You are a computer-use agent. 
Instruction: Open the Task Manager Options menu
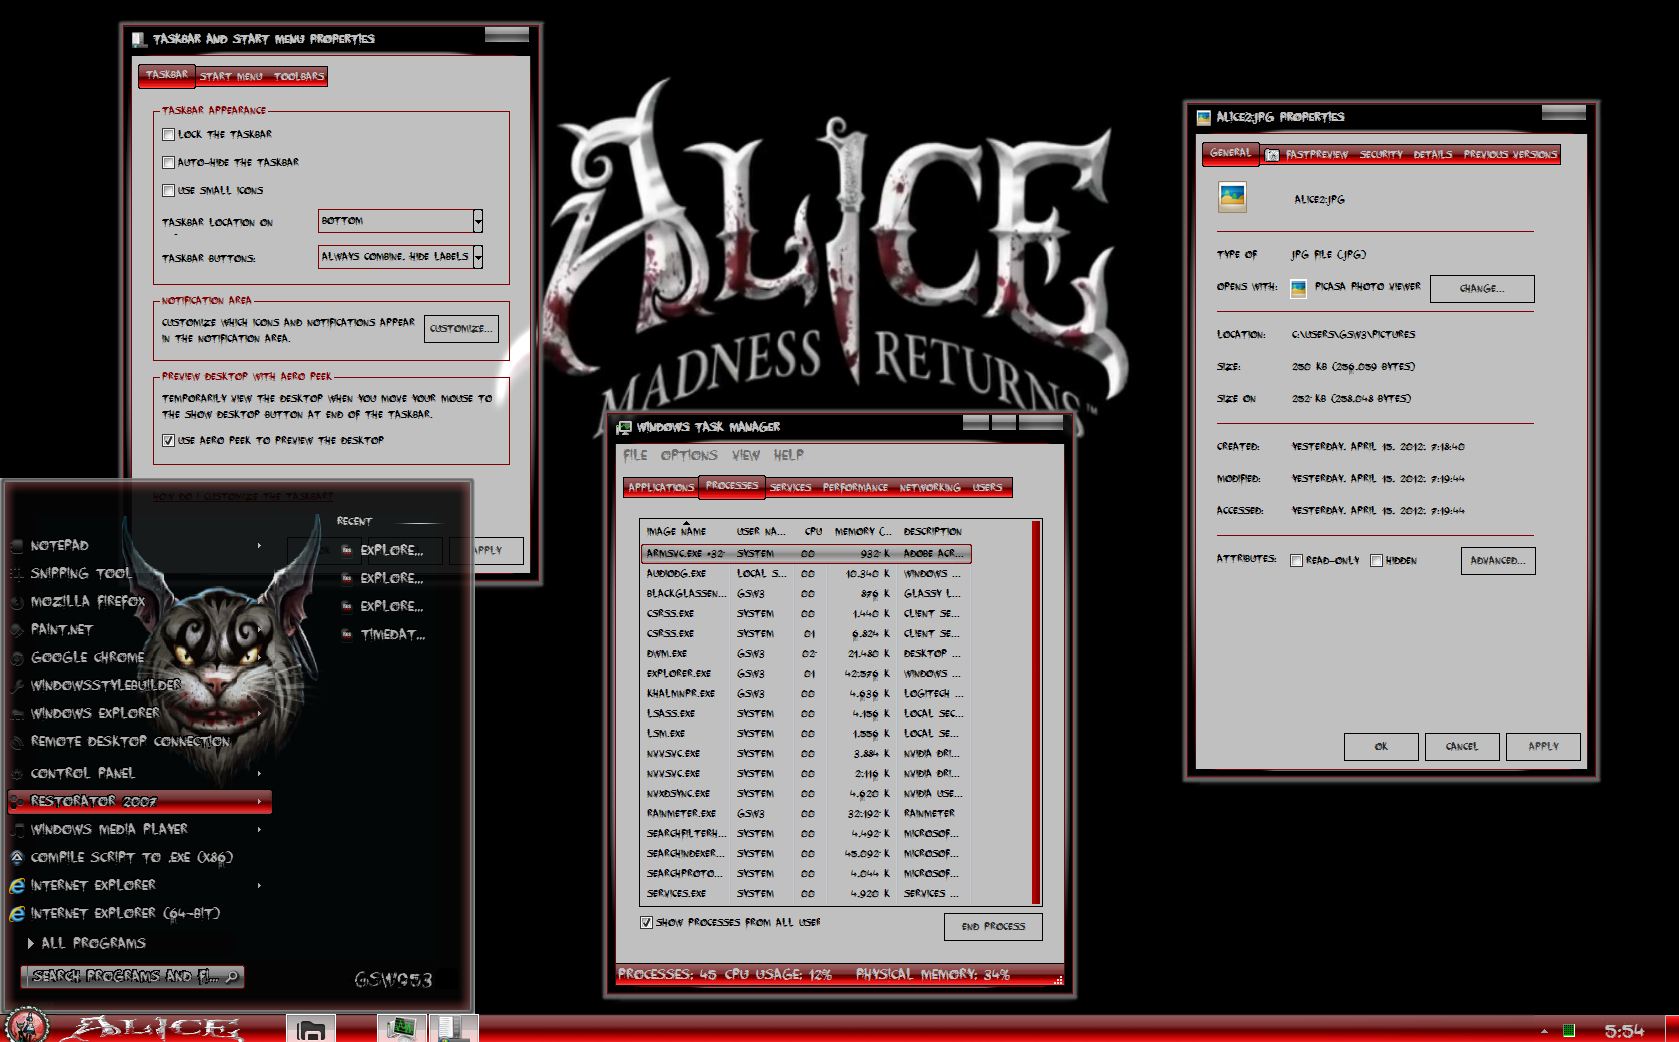[x=689, y=455]
